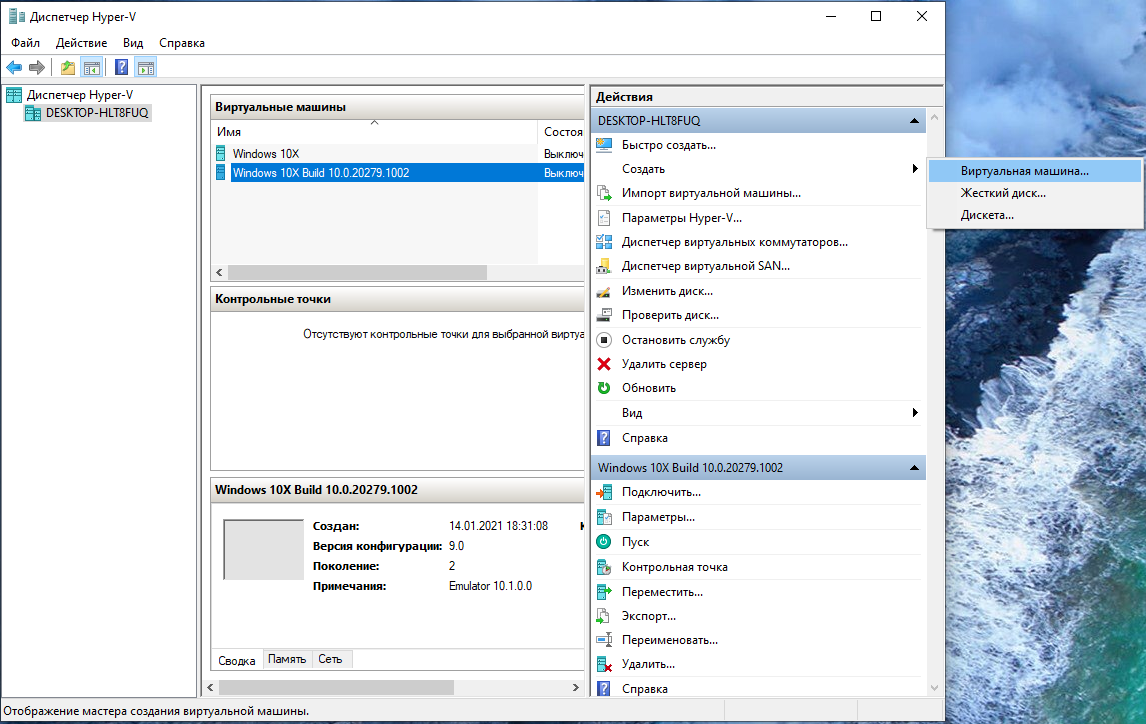Click actions pane scroll down arrow
This screenshot has width=1146, height=724.
coord(934,688)
